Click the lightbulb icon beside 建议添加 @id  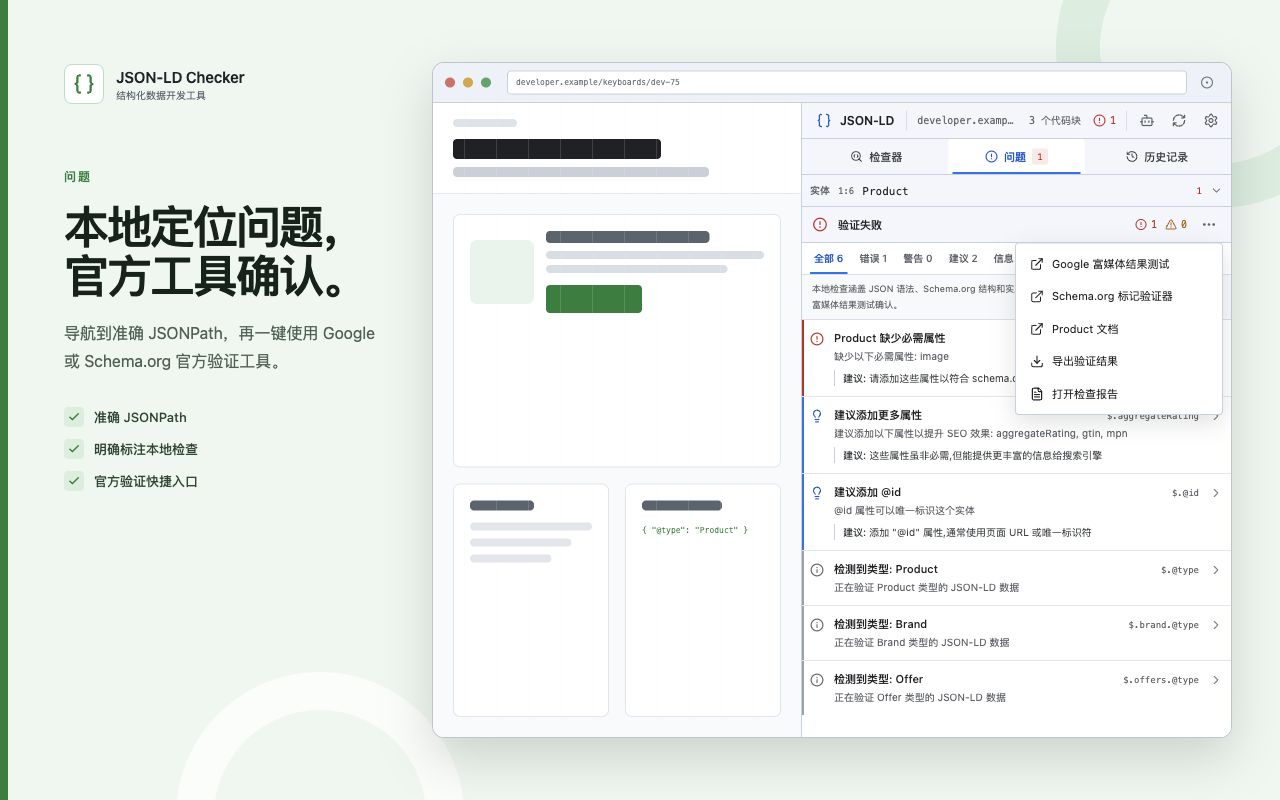coord(817,493)
